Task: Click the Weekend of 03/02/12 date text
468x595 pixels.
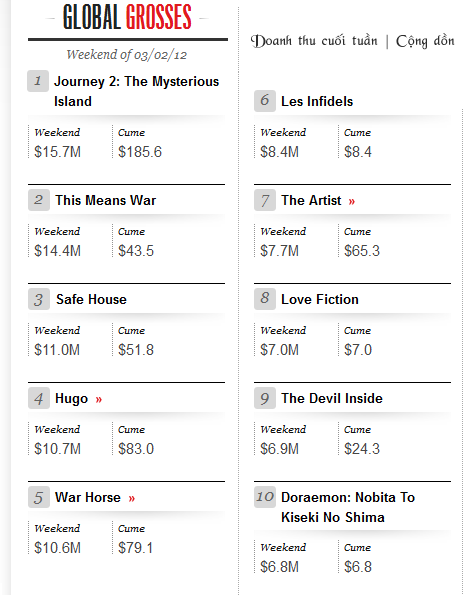Action: point(127,55)
